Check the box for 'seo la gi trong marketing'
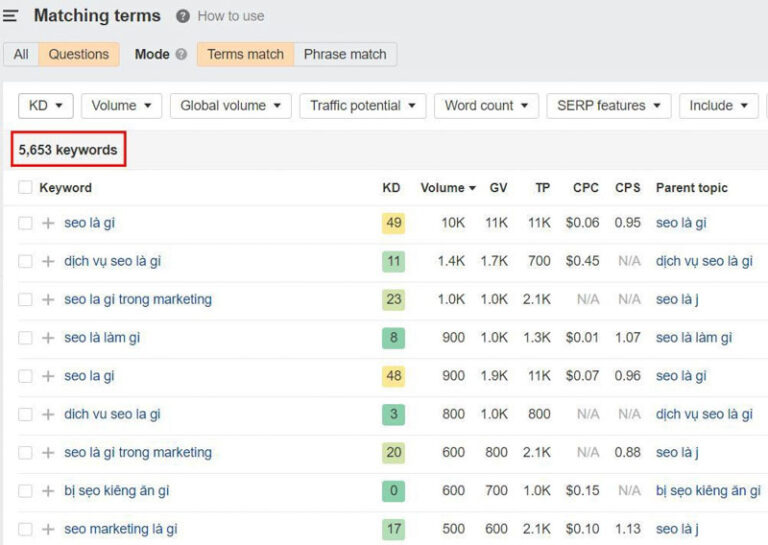This screenshot has height=545, width=768. click(x=25, y=299)
